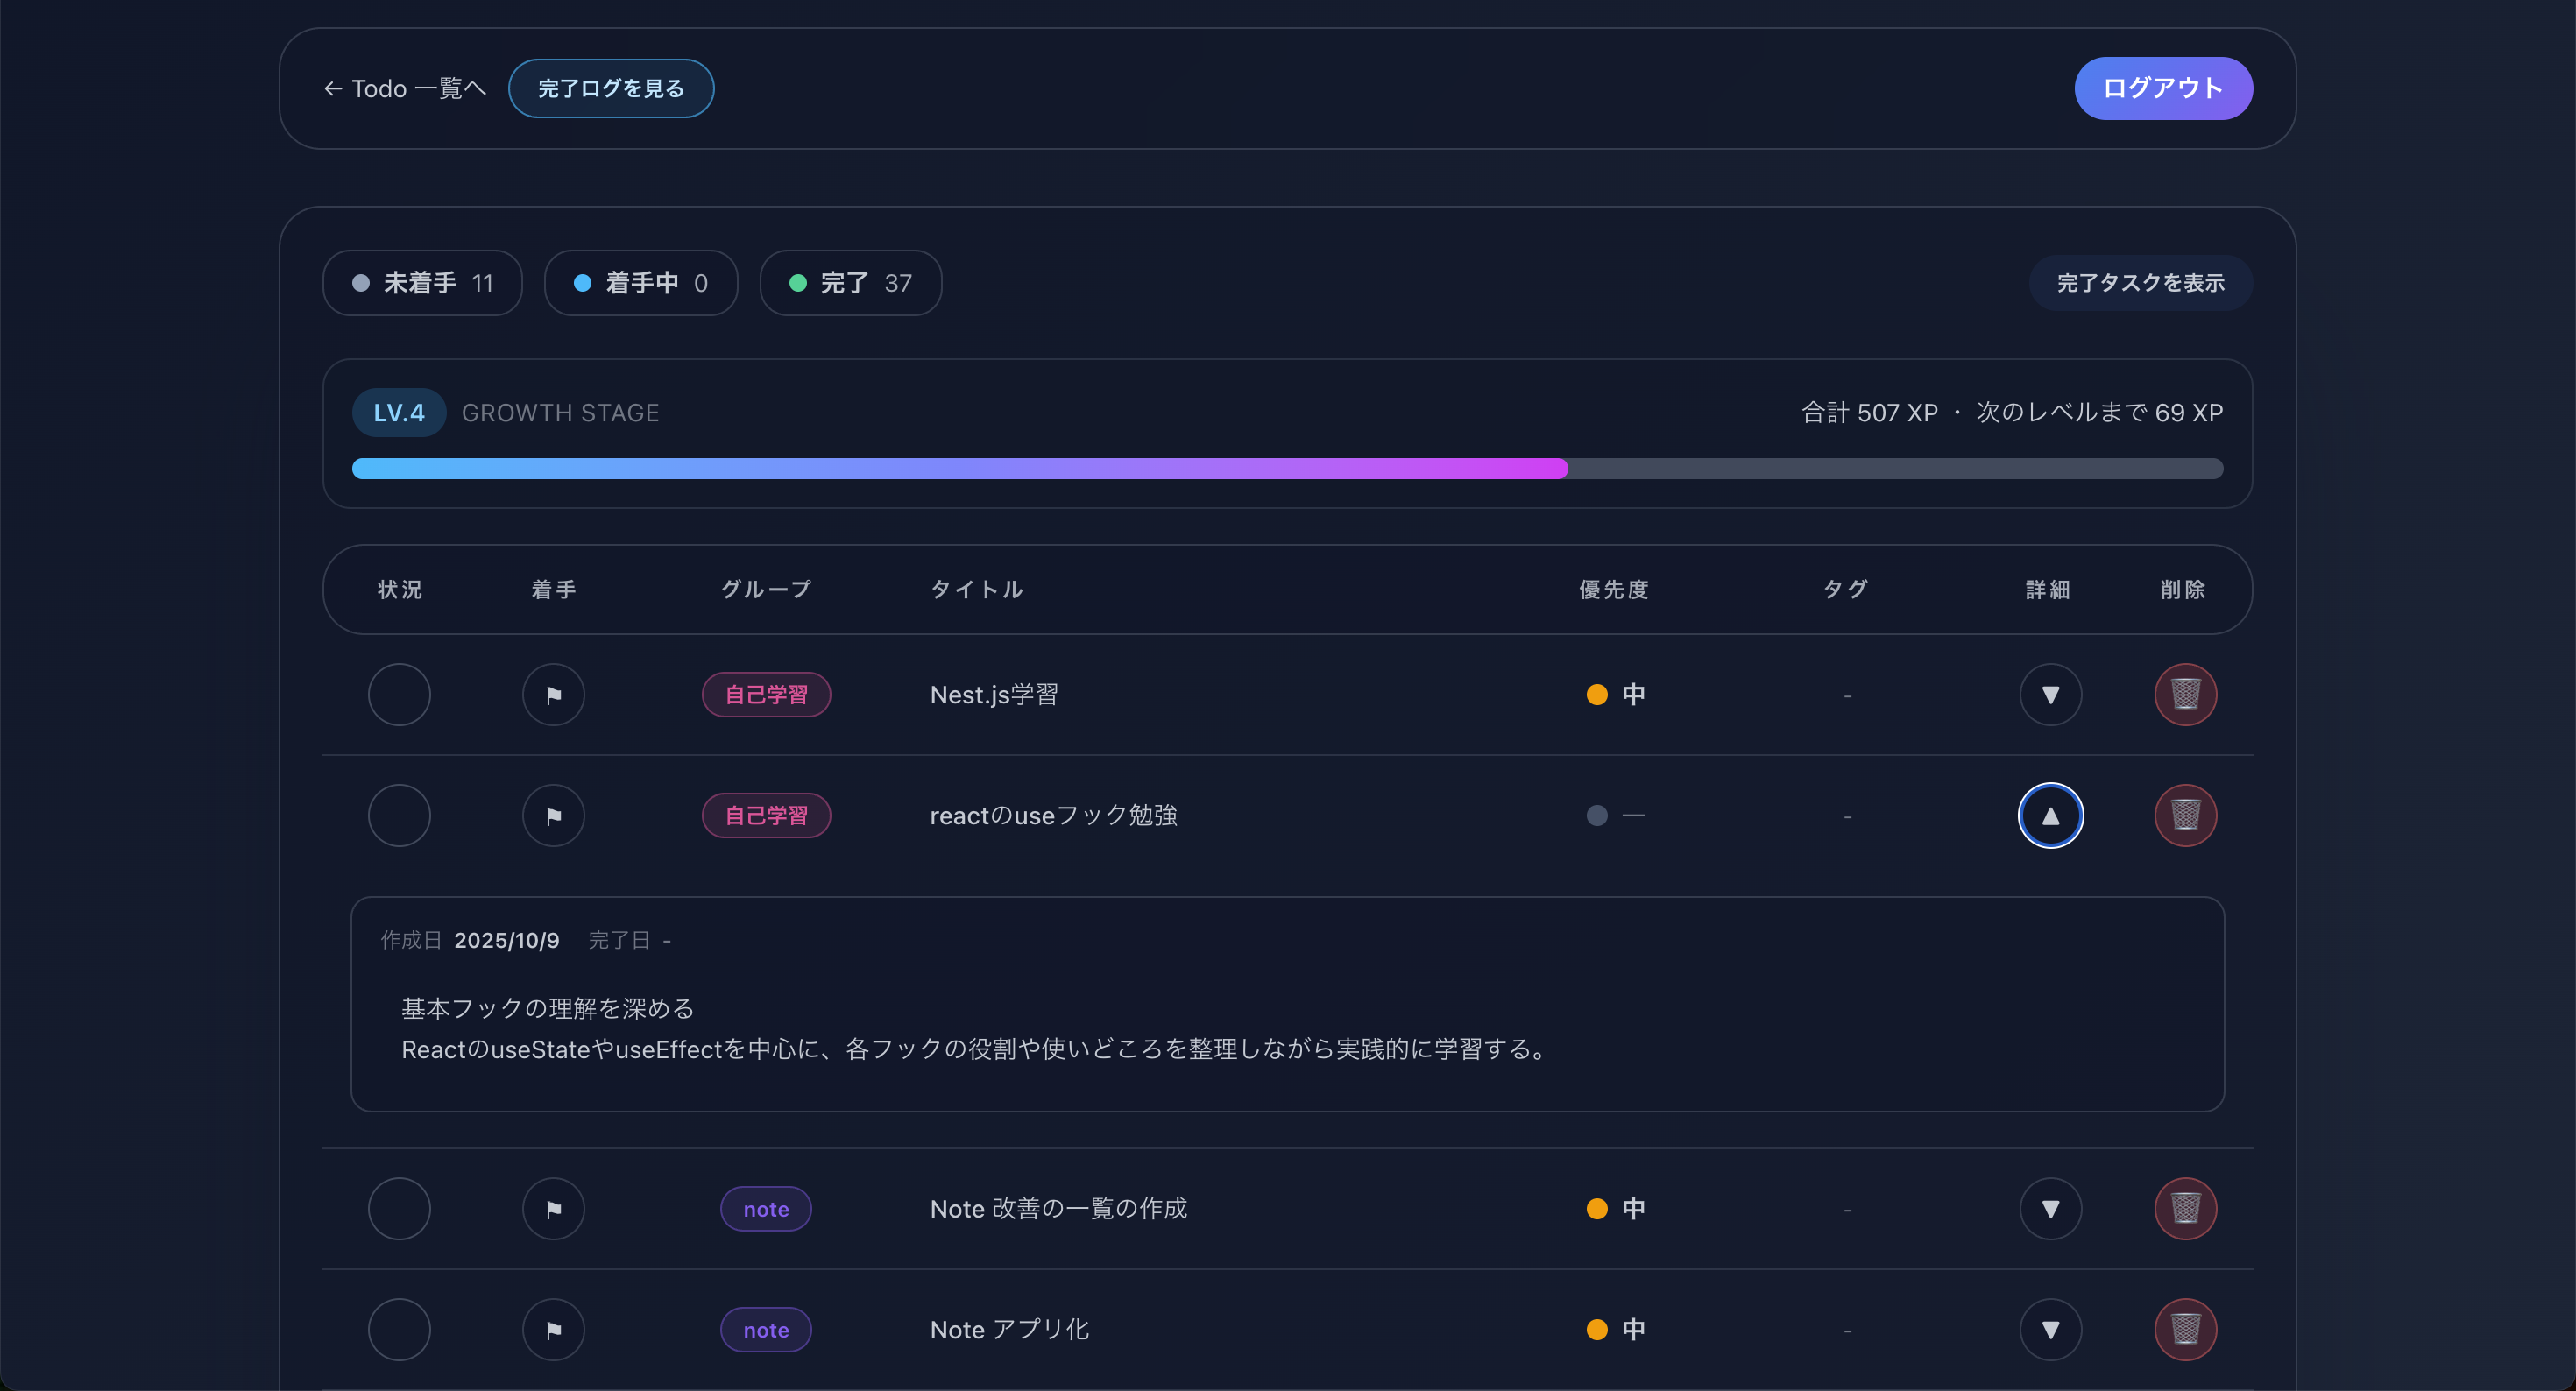Screen dimensions: 2576x1391
Task: Go back via ← Todo 一覧へ link
Action: [405, 88]
